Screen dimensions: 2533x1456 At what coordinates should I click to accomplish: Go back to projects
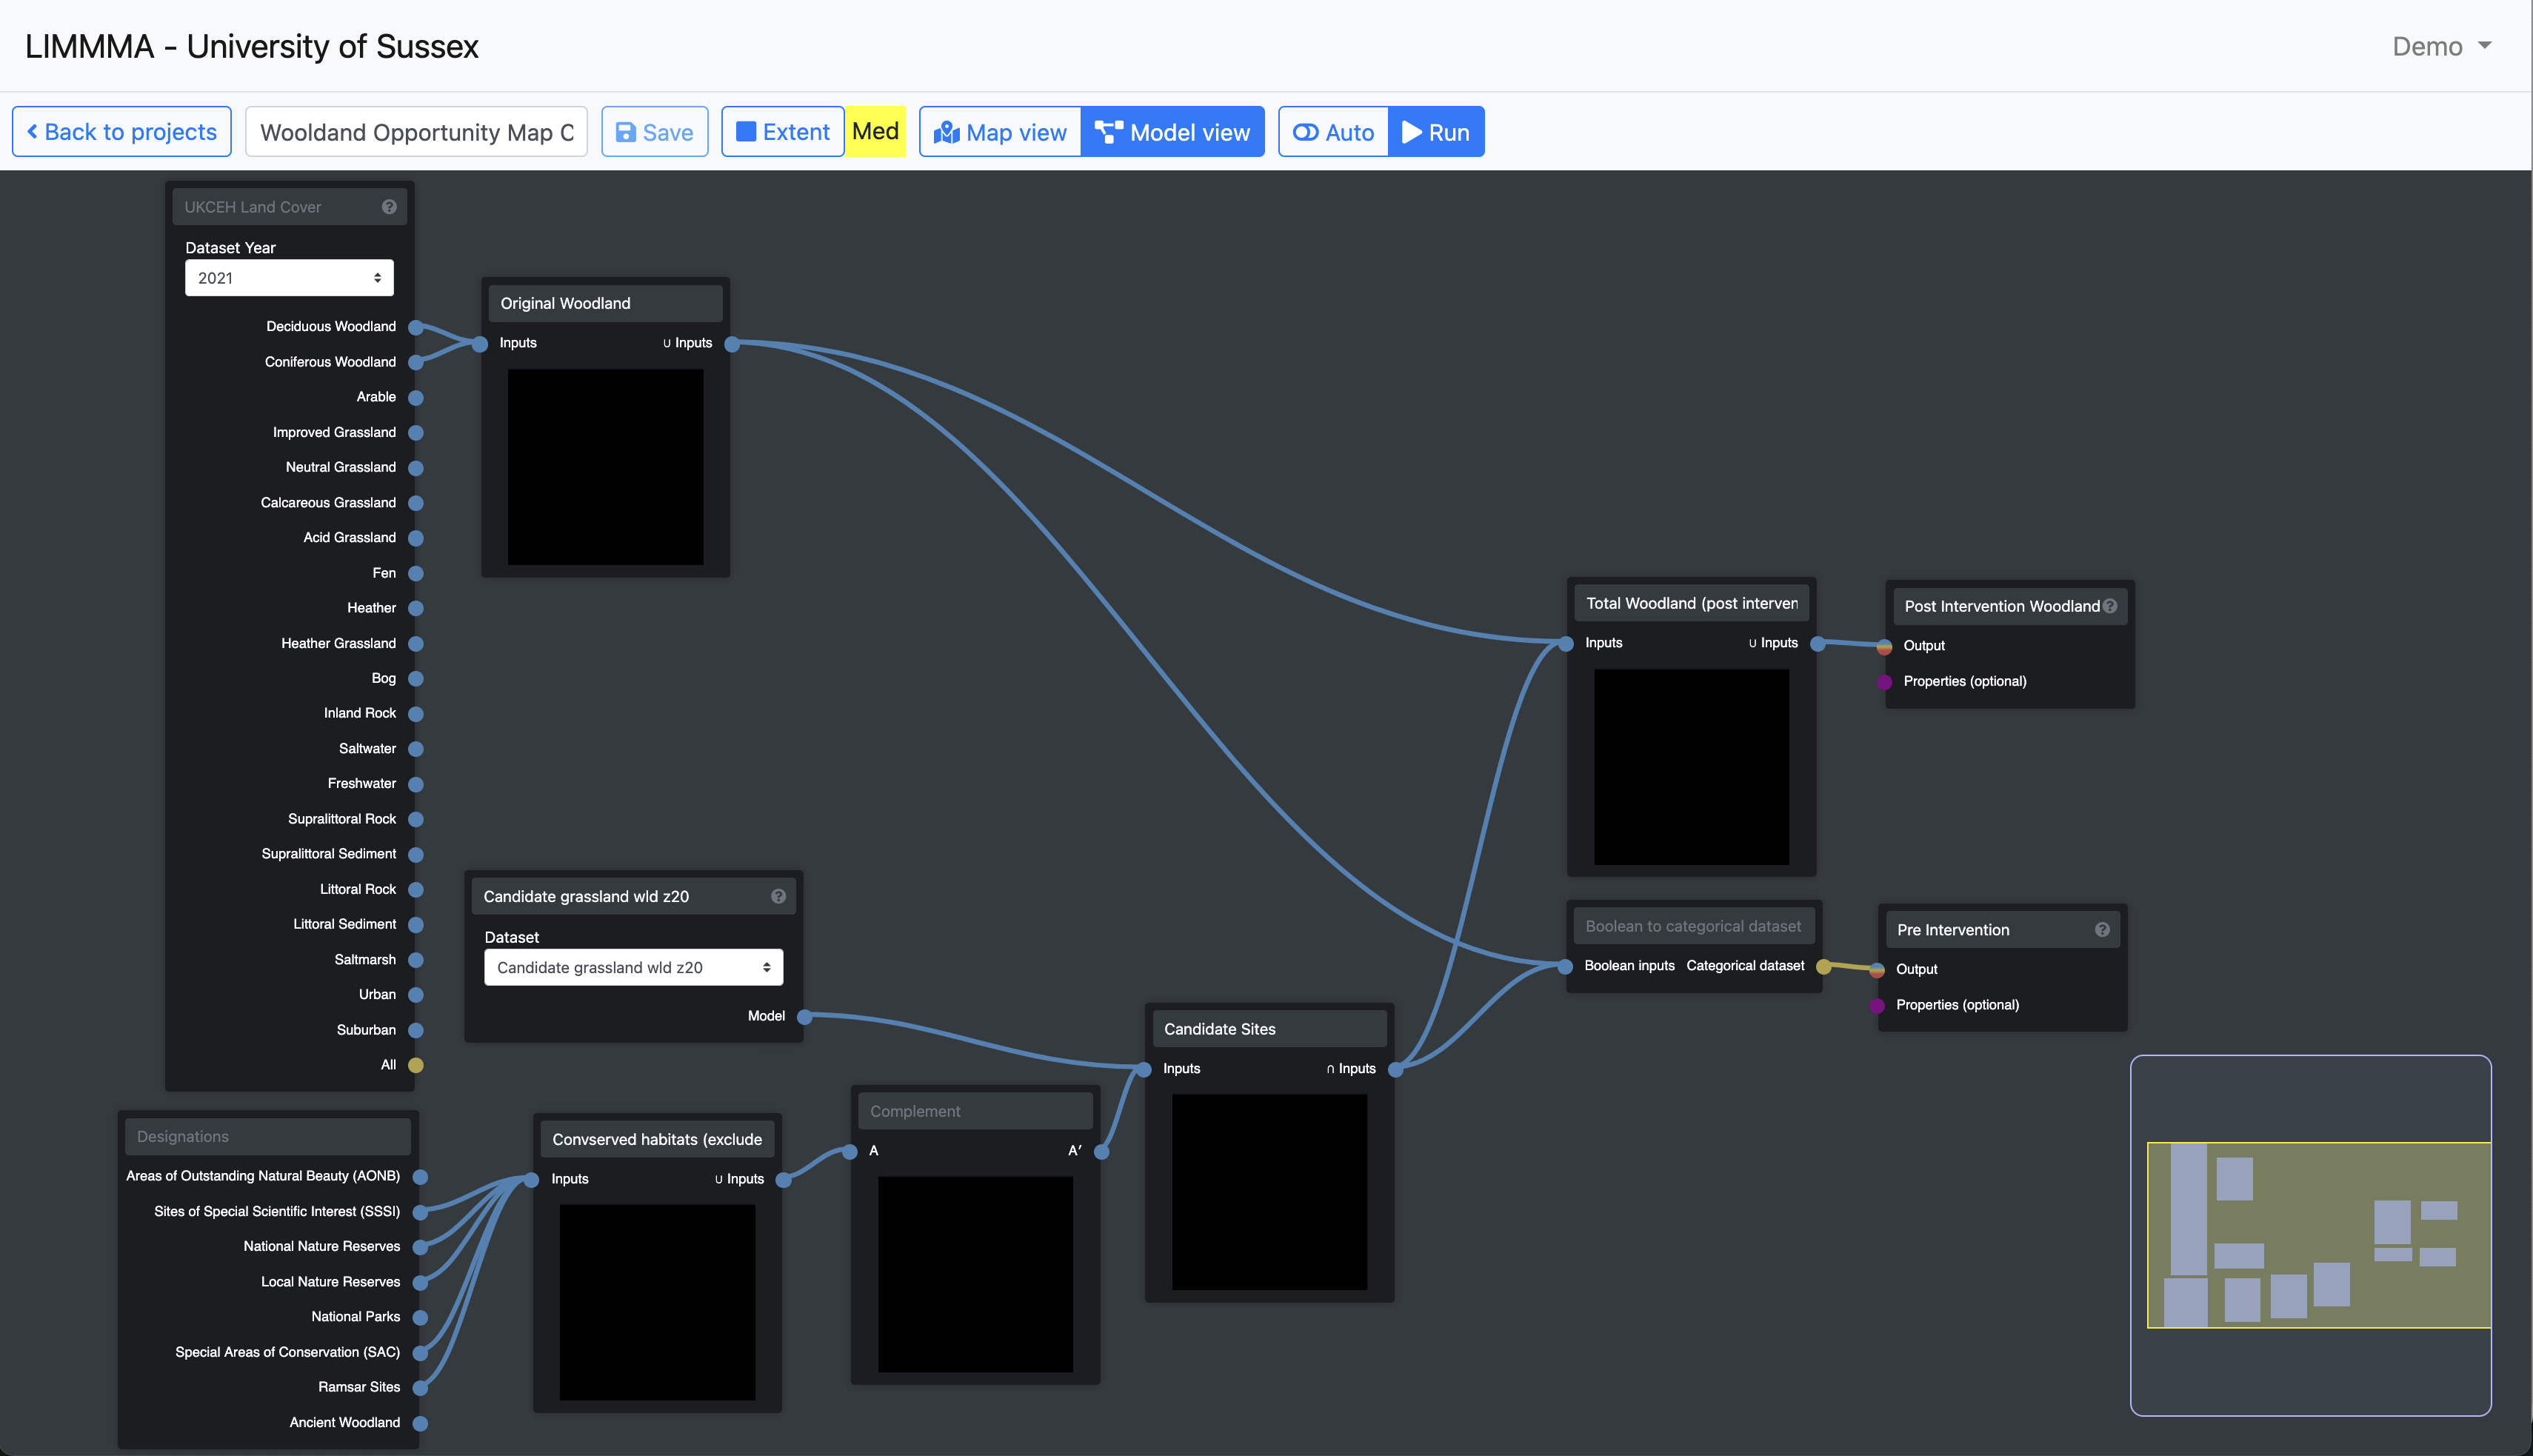coord(122,132)
